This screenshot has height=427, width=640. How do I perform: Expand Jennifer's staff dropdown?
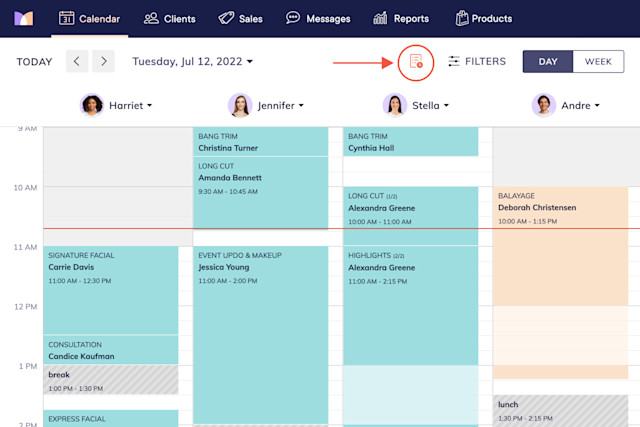[x=301, y=105]
